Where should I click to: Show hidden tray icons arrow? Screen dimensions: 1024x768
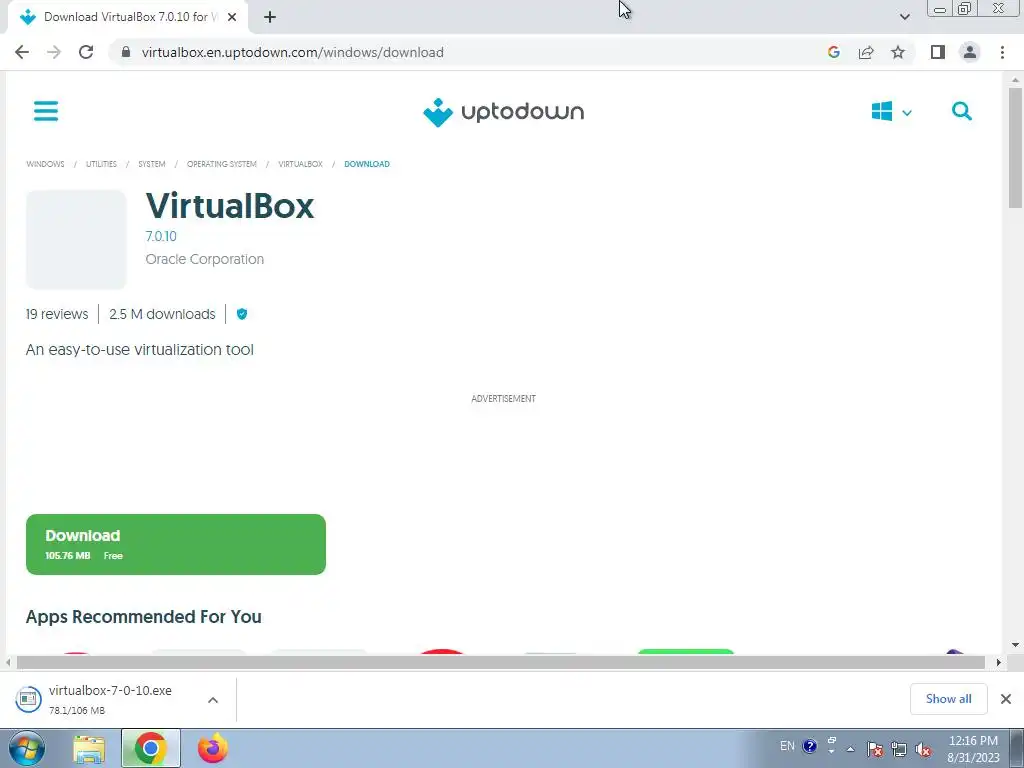click(x=850, y=749)
